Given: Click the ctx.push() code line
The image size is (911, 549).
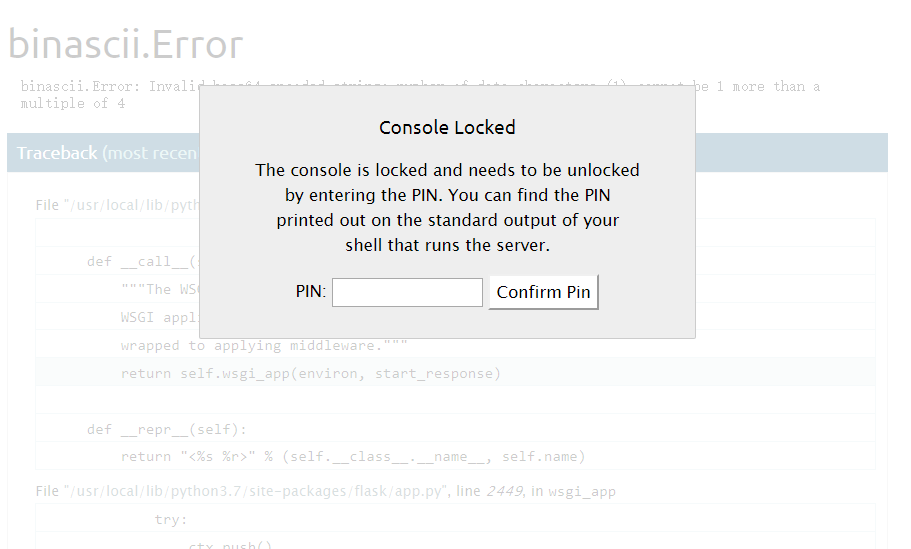Looking at the screenshot, I should pyautogui.click(x=456, y=543).
